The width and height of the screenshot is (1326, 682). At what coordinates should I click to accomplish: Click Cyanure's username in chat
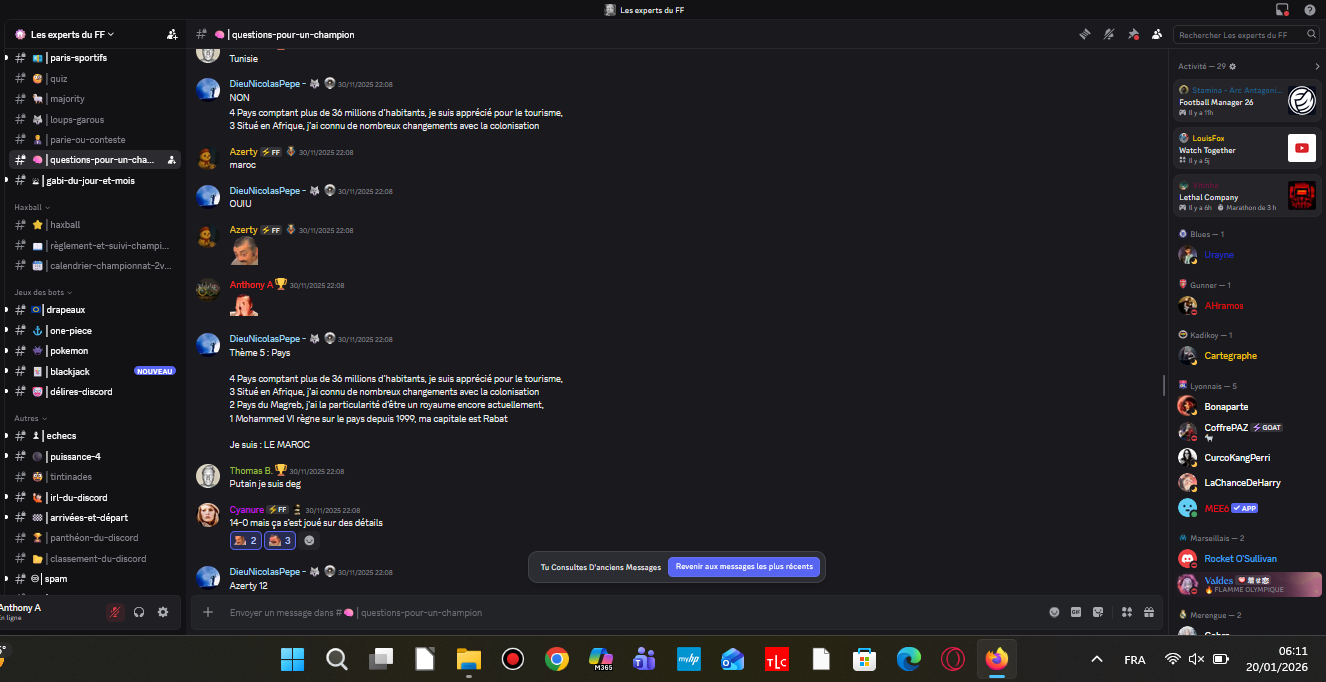[x=246, y=509]
